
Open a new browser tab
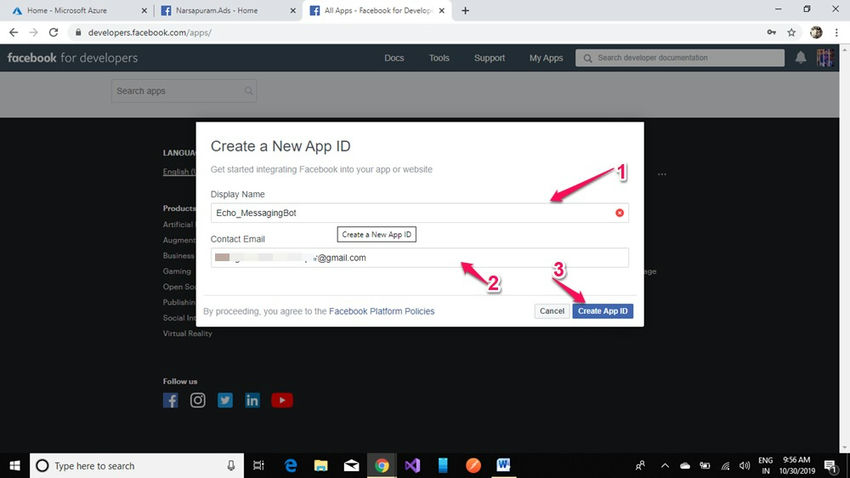(x=465, y=10)
